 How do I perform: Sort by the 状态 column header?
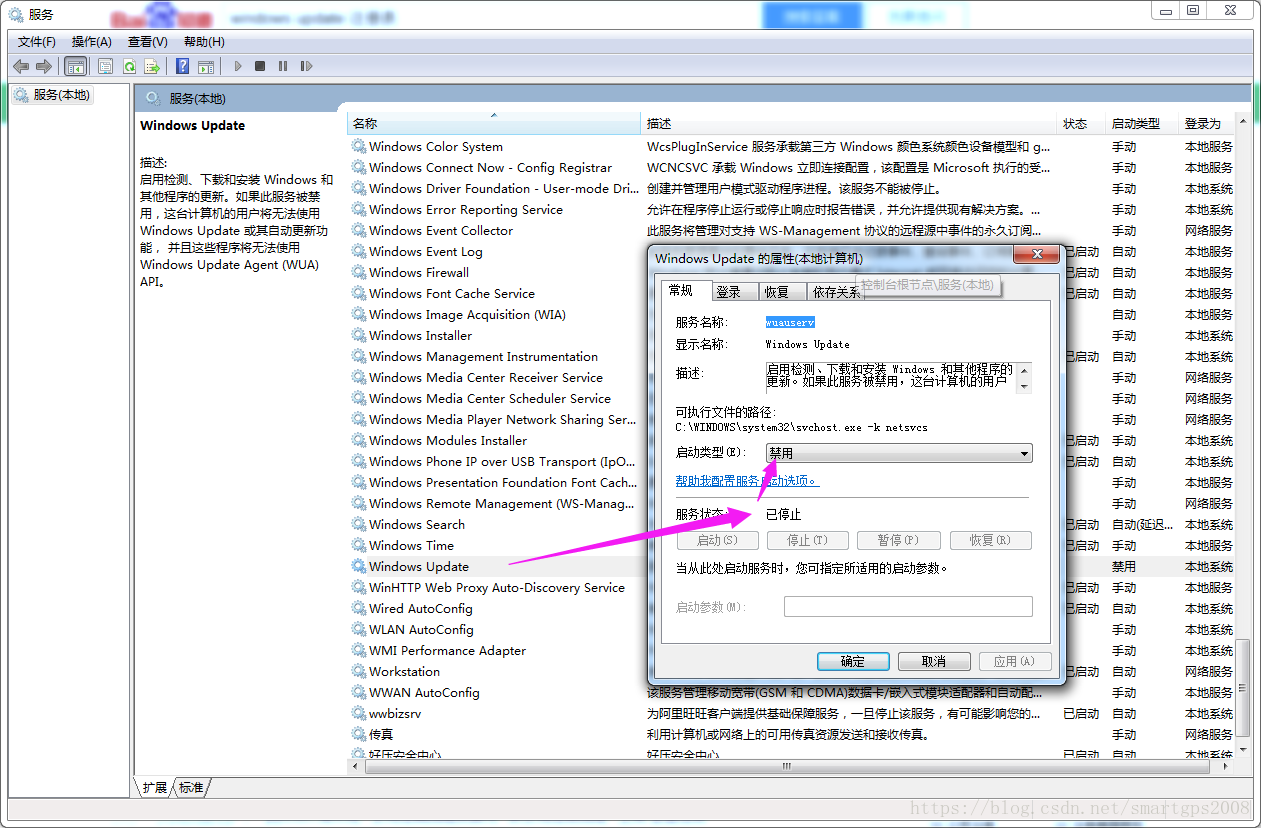(1081, 123)
